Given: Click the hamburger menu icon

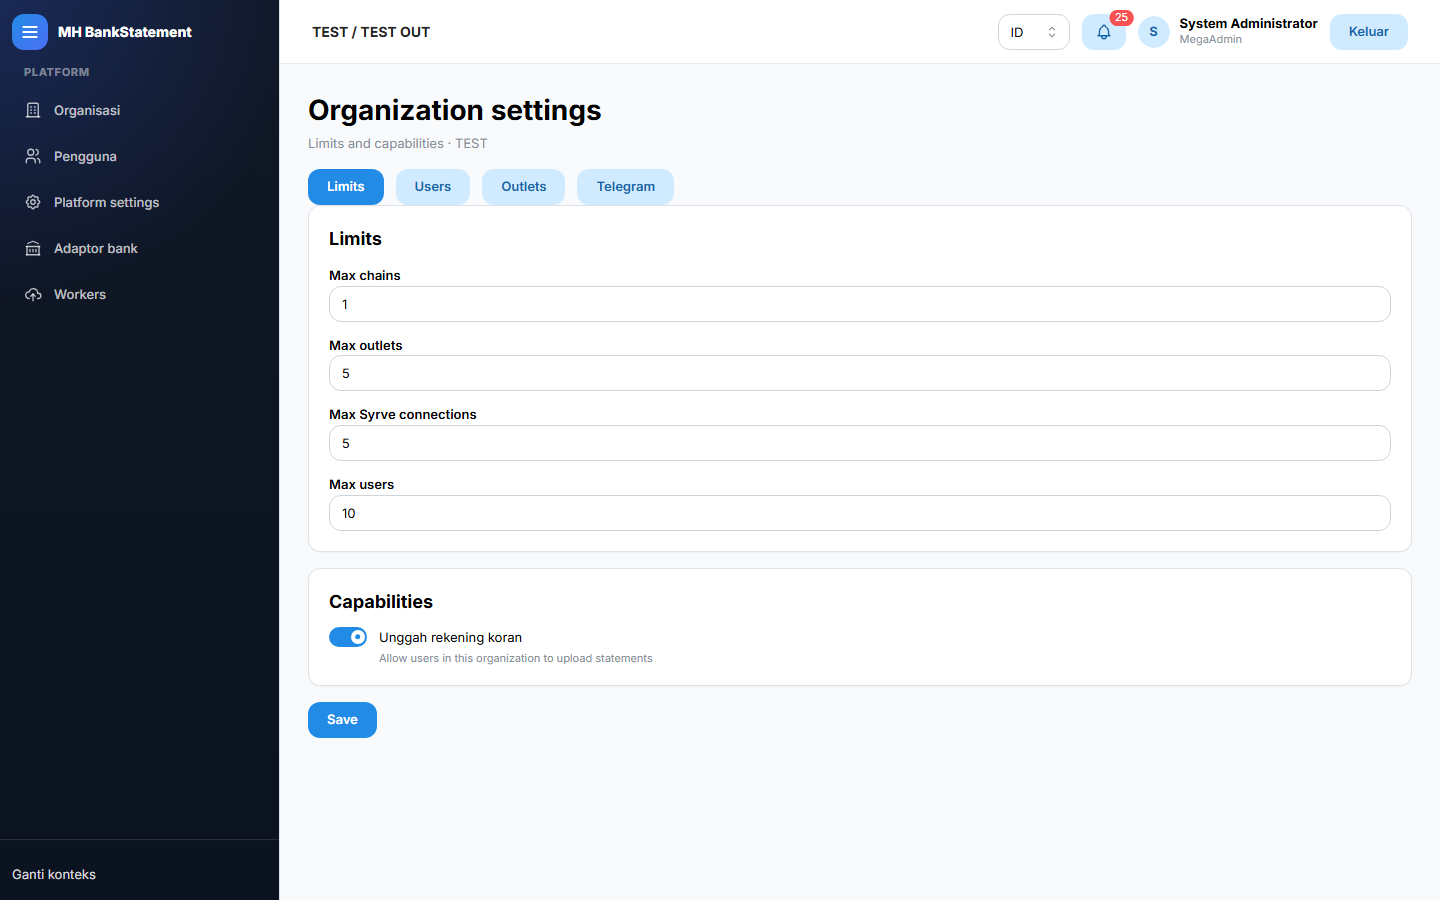Looking at the screenshot, I should tap(30, 32).
